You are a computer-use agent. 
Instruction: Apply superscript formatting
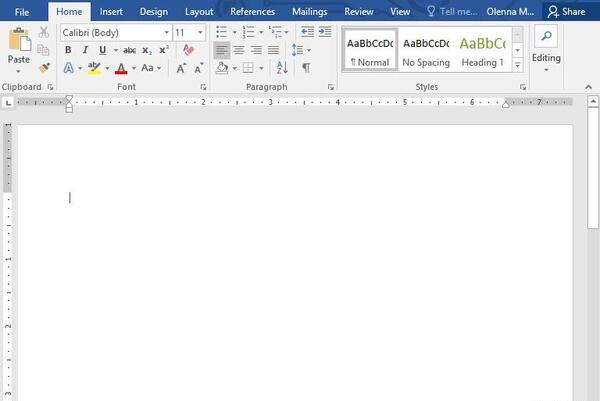[164, 50]
